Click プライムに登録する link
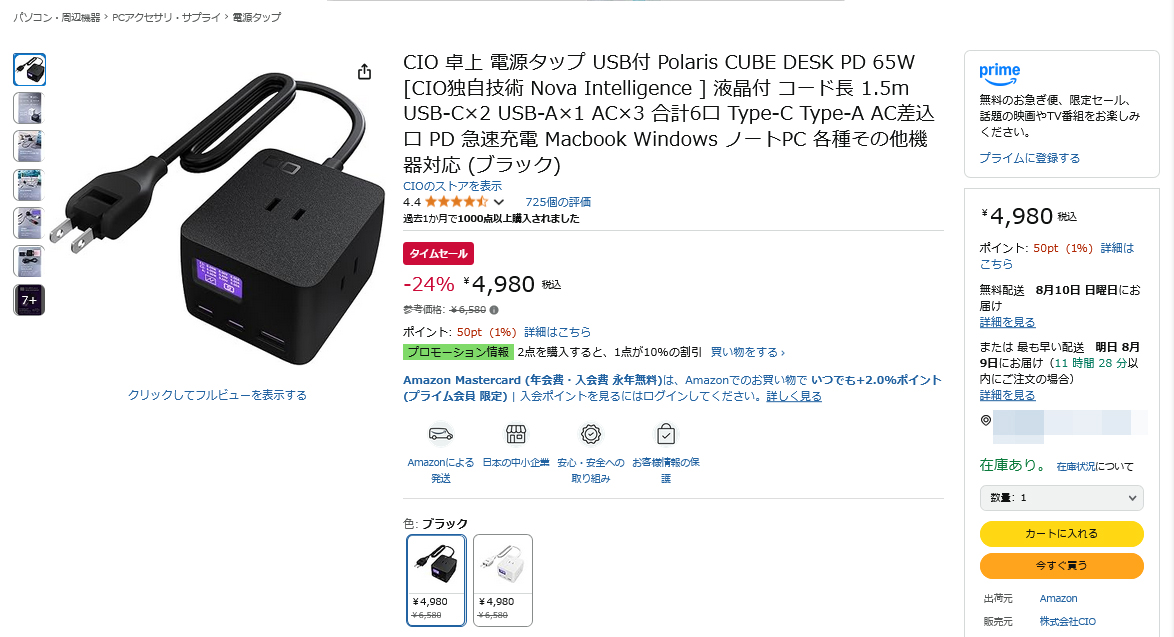Screen dimensions: 1174x637 pyautogui.click(x=1029, y=158)
